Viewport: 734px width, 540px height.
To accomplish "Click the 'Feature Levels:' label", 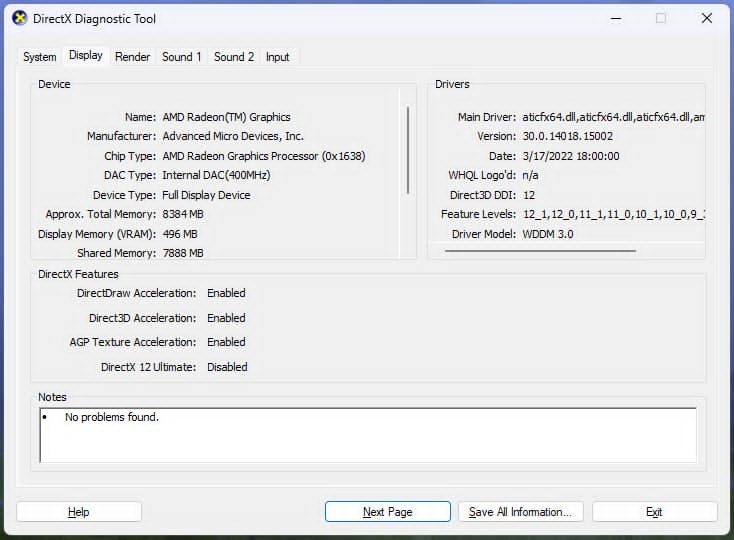I will click(x=478, y=214).
